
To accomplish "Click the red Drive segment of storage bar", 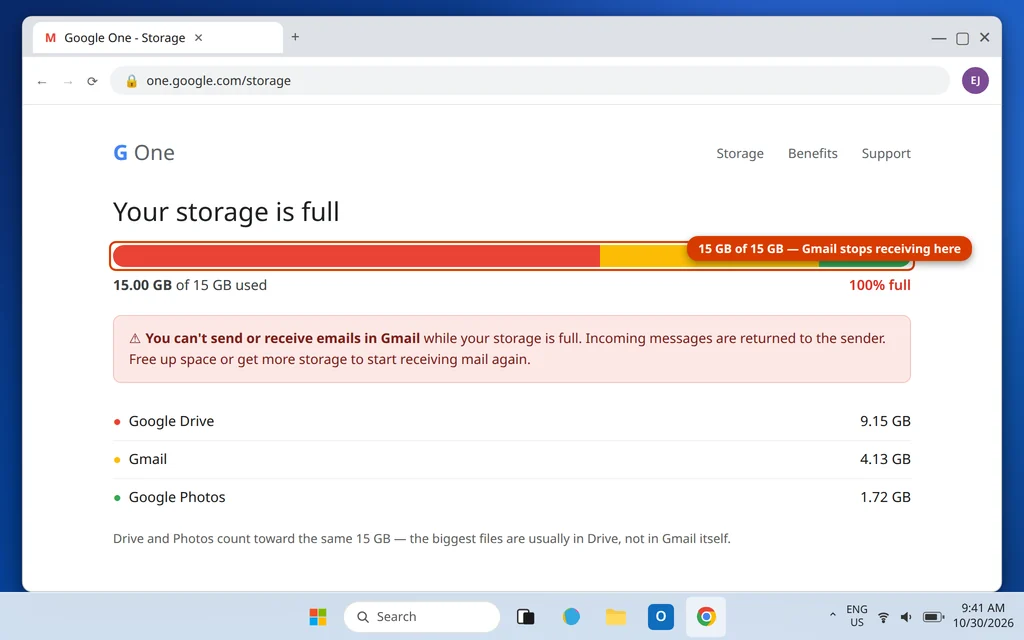I will (x=357, y=256).
